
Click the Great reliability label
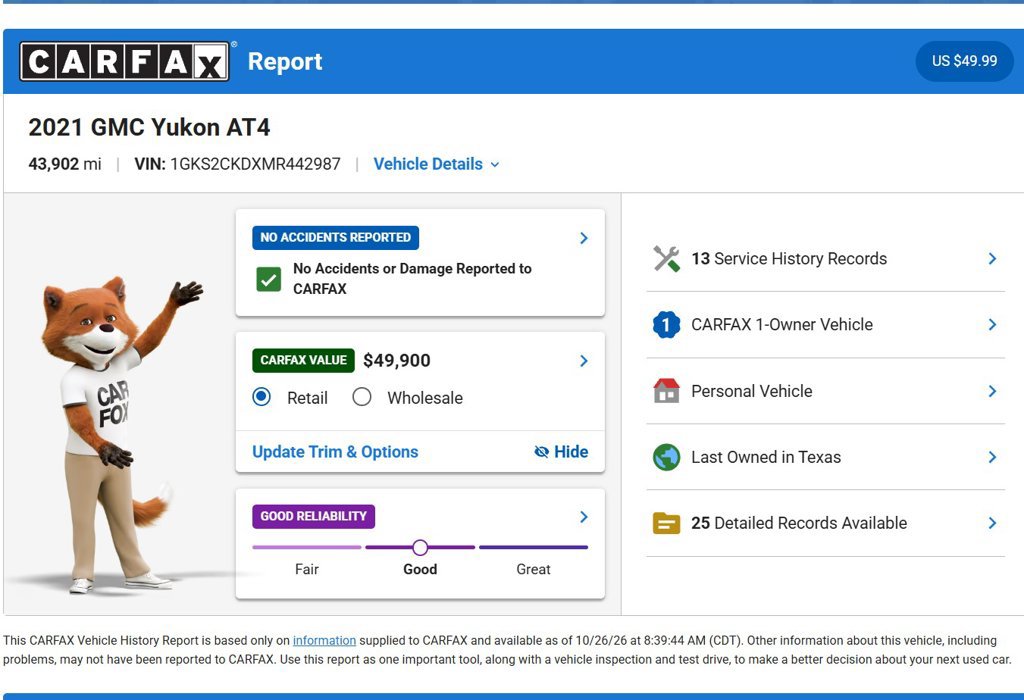[534, 569]
